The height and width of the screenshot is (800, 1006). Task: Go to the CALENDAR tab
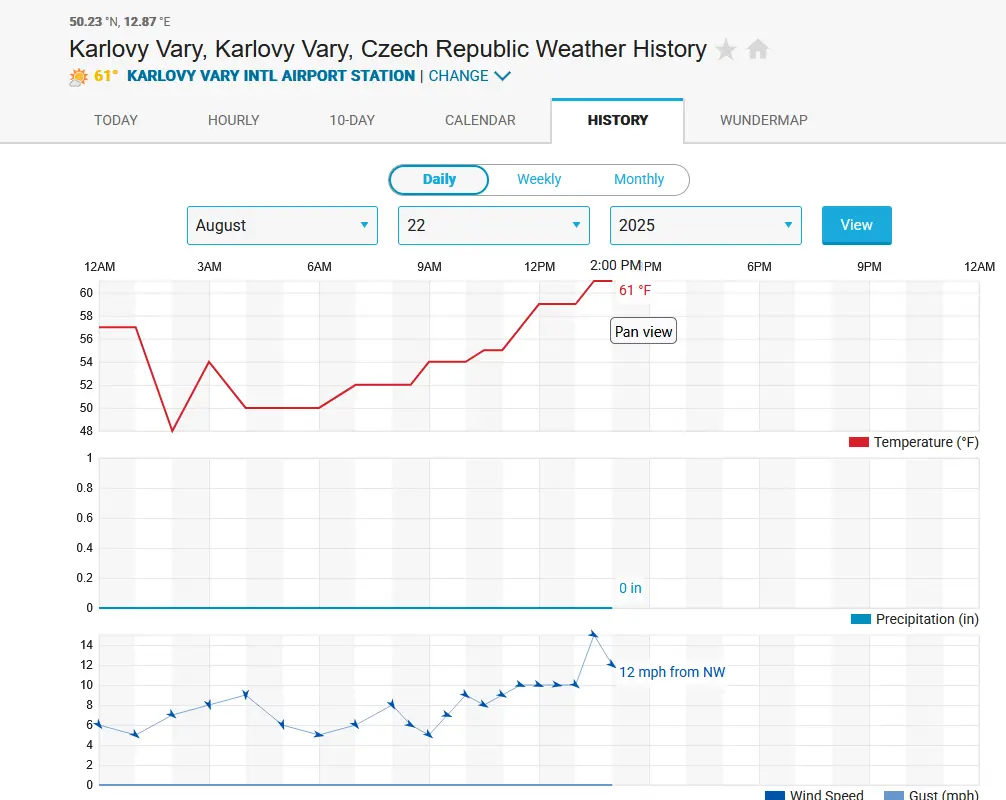[x=480, y=120]
